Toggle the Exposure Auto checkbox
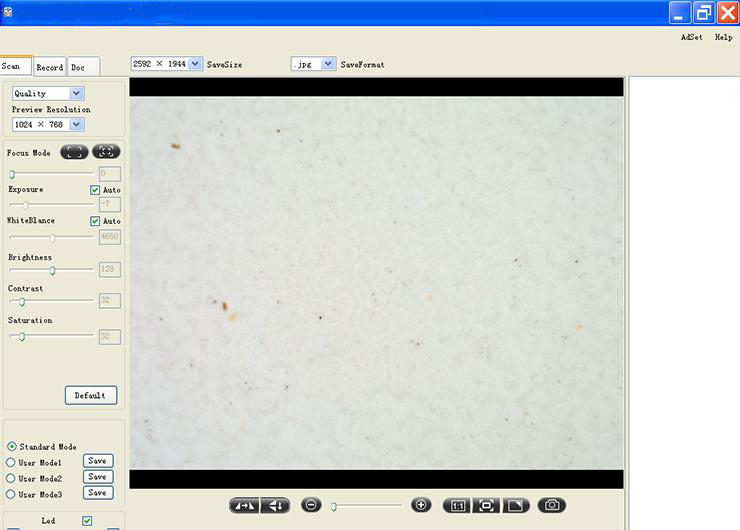This screenshot has height=530, width=740. [x=95, y=190]
